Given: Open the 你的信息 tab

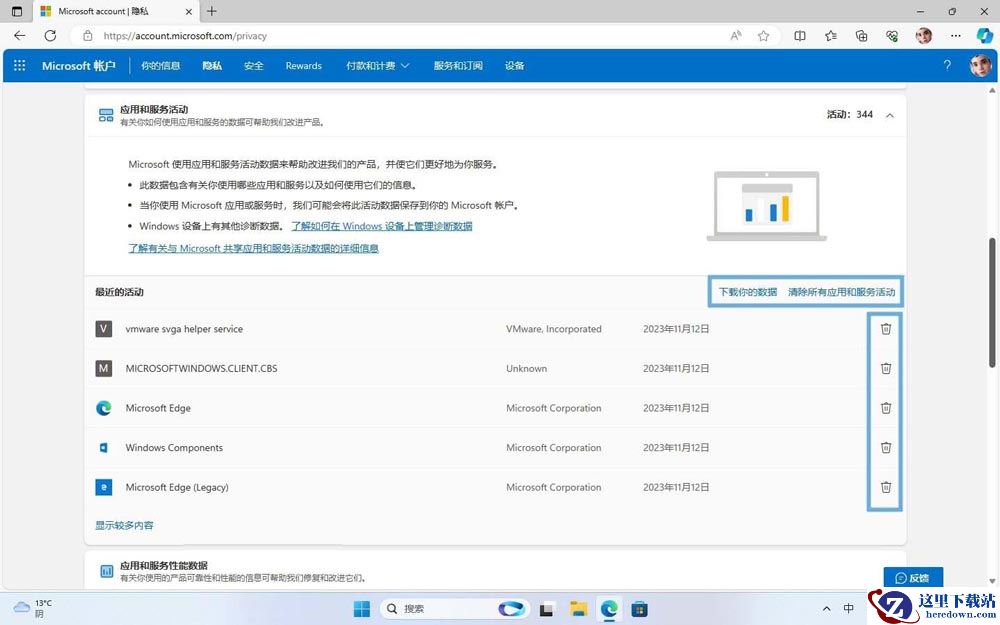Looking at the screenshot, I should point(161,66).
